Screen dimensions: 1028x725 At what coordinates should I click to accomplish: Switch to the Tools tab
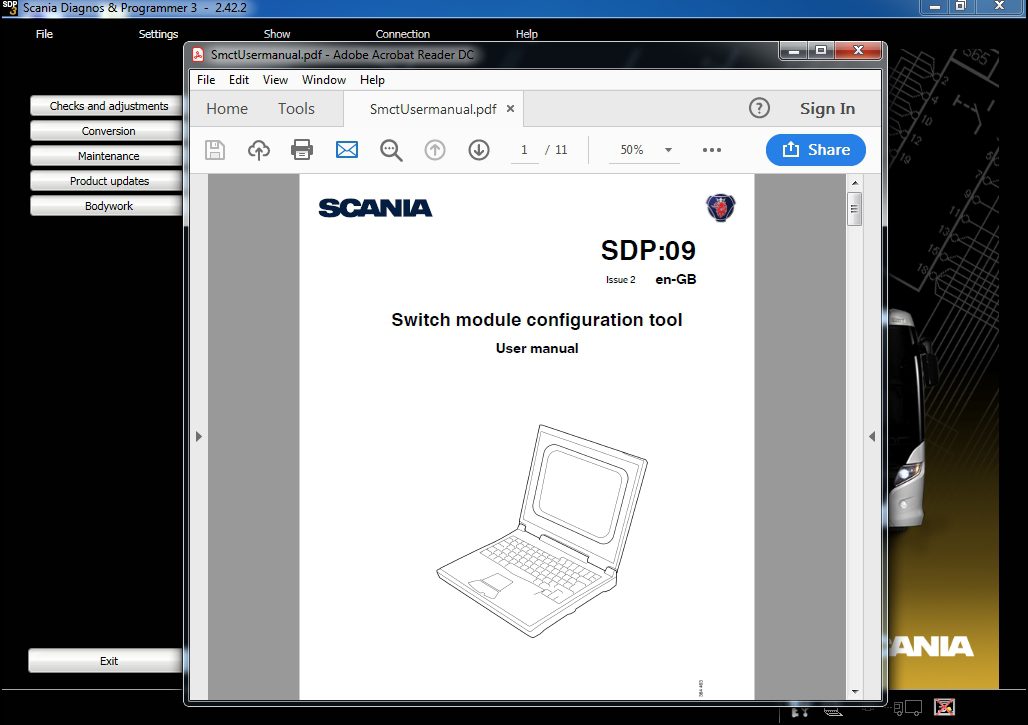click(x=295, y=108)
